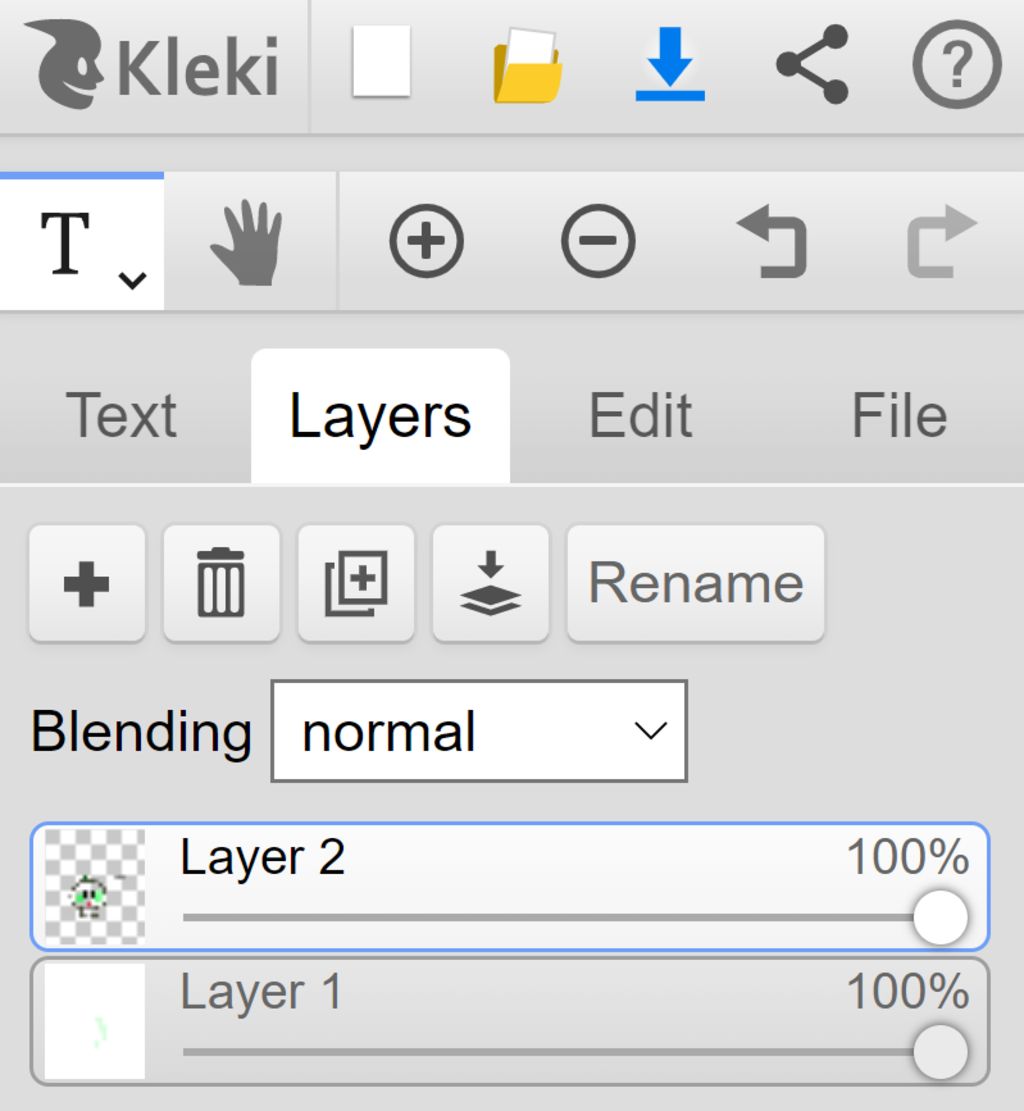
Task: Click the share icon
Action: (812, 64)
